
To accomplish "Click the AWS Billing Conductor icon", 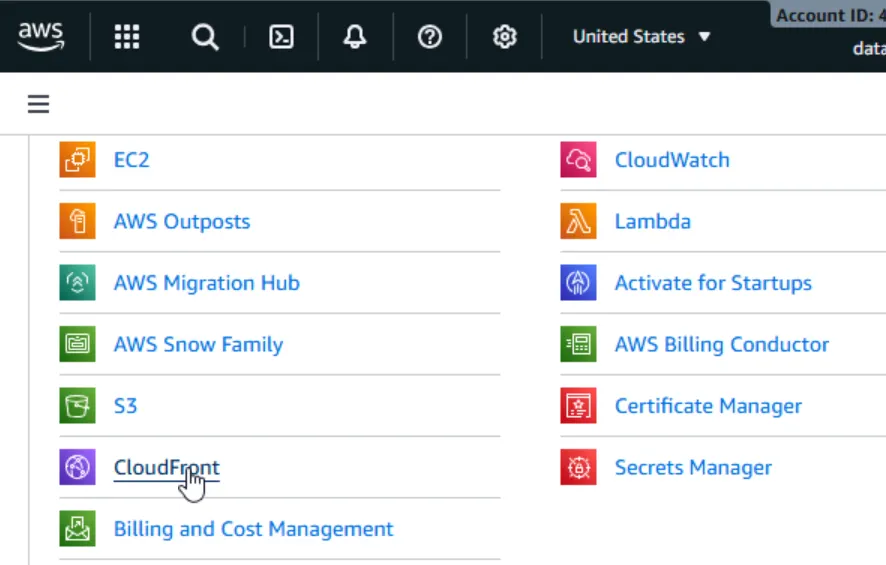I will 578,344.
